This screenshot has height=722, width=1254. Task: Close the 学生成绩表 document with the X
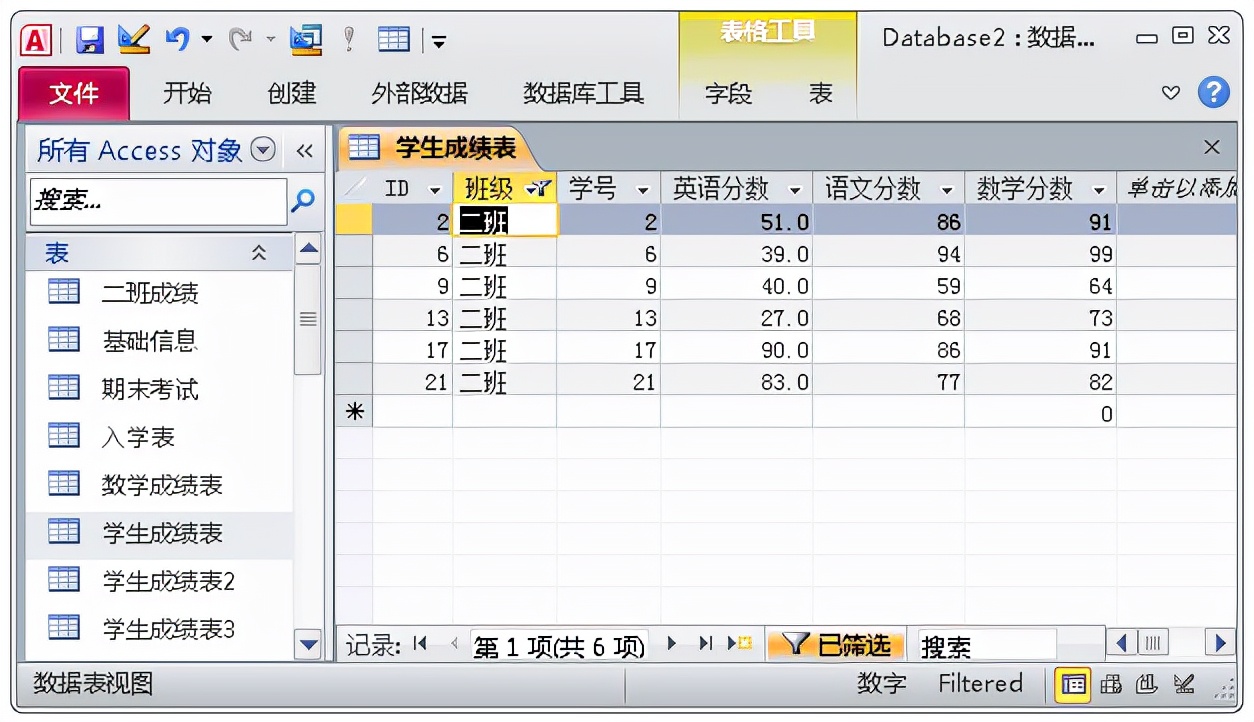tap(1212, 148)
